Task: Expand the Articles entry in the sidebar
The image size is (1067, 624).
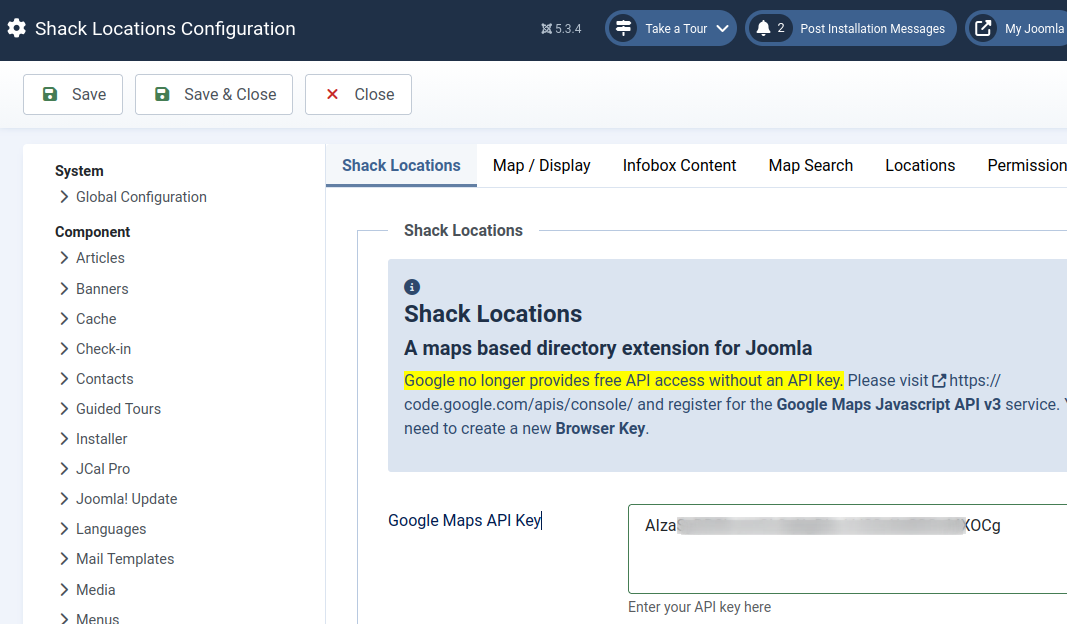Action: pos(100,258)
